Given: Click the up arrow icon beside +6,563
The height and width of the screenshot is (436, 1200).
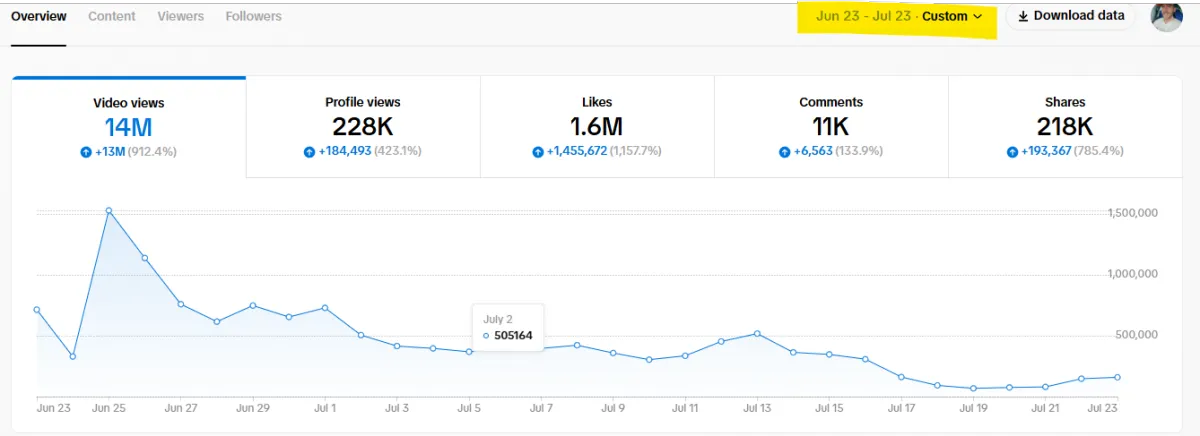Looking at the screenshot, I should tap(785, 152).
